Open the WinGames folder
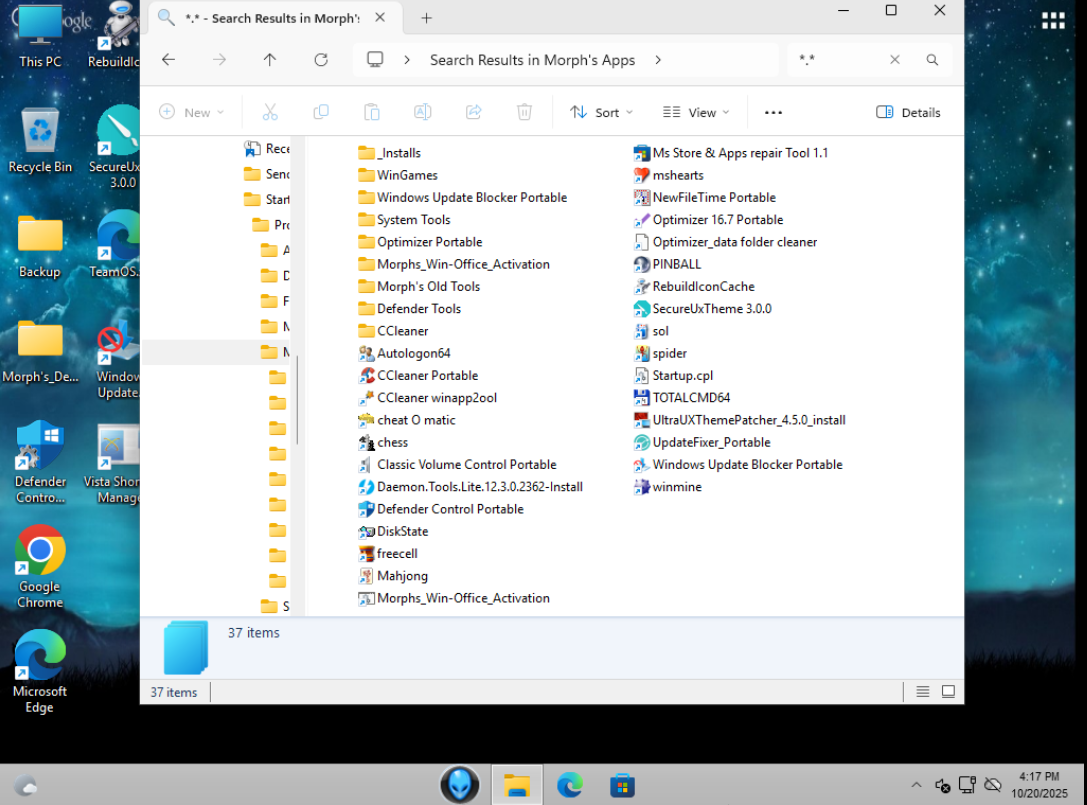The image size is (1087, 805). [x=408, y=175]
